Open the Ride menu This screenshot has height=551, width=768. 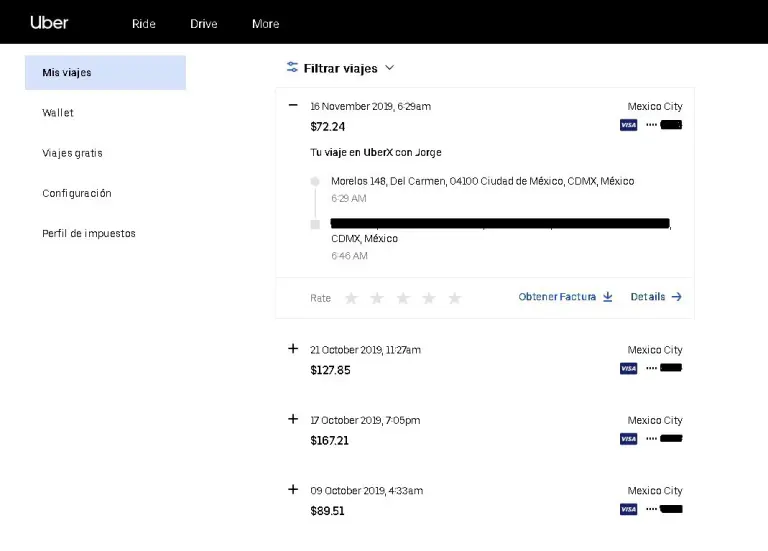(x=144, y=24)
